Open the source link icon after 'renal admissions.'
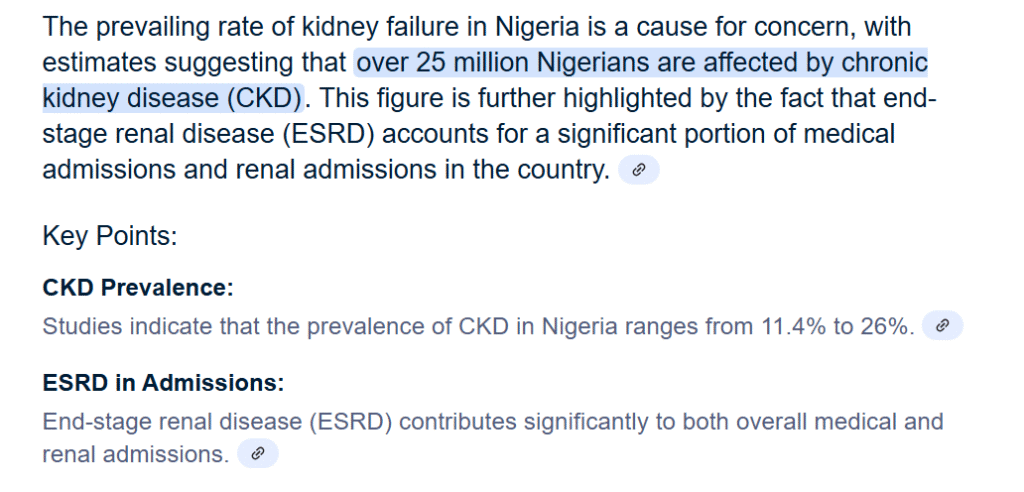 257,453
